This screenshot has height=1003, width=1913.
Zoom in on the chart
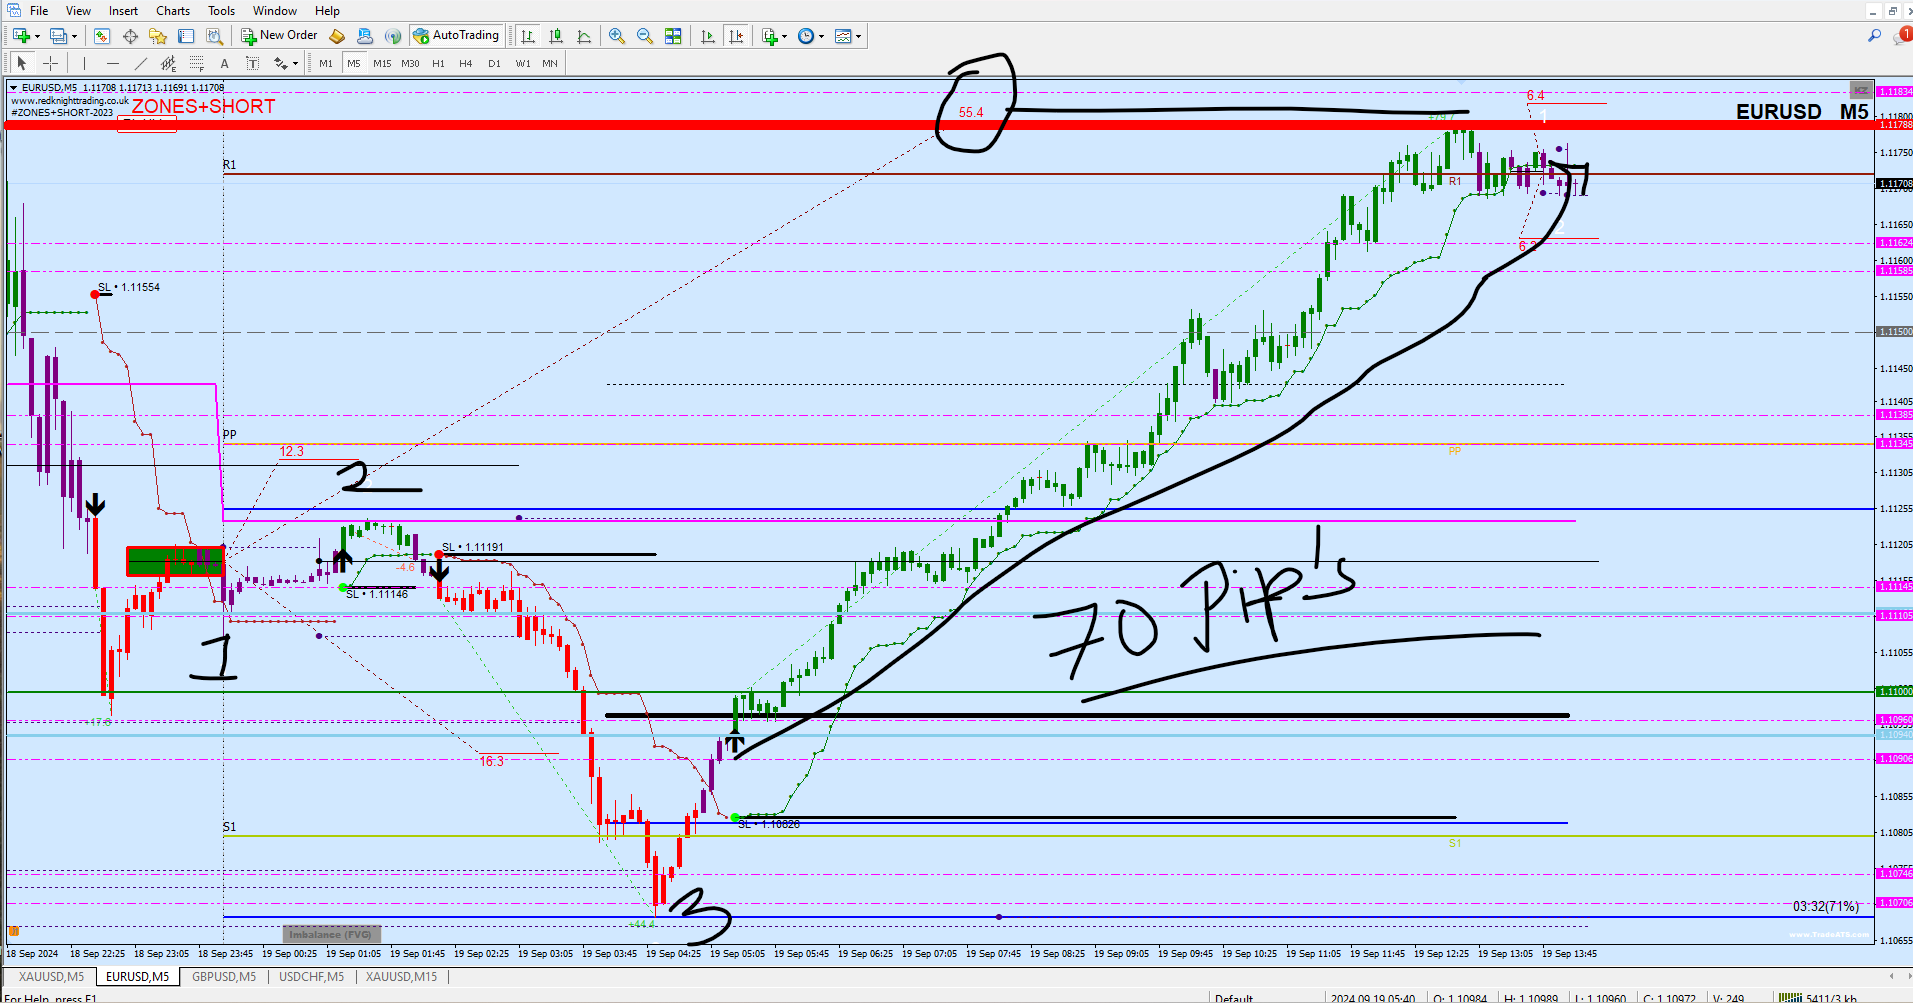[x=617, y=36]
